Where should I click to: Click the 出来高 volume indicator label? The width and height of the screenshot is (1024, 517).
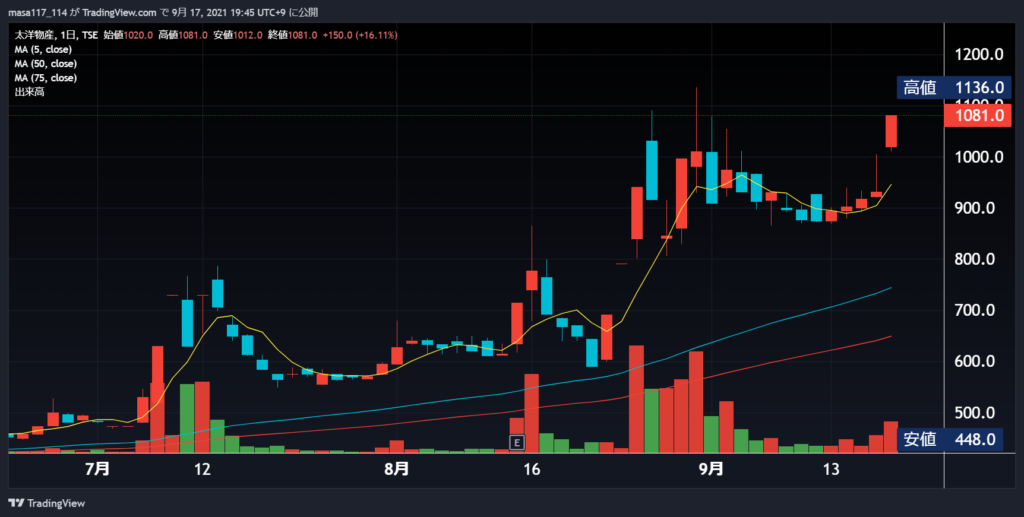click(x=29, y=92)
